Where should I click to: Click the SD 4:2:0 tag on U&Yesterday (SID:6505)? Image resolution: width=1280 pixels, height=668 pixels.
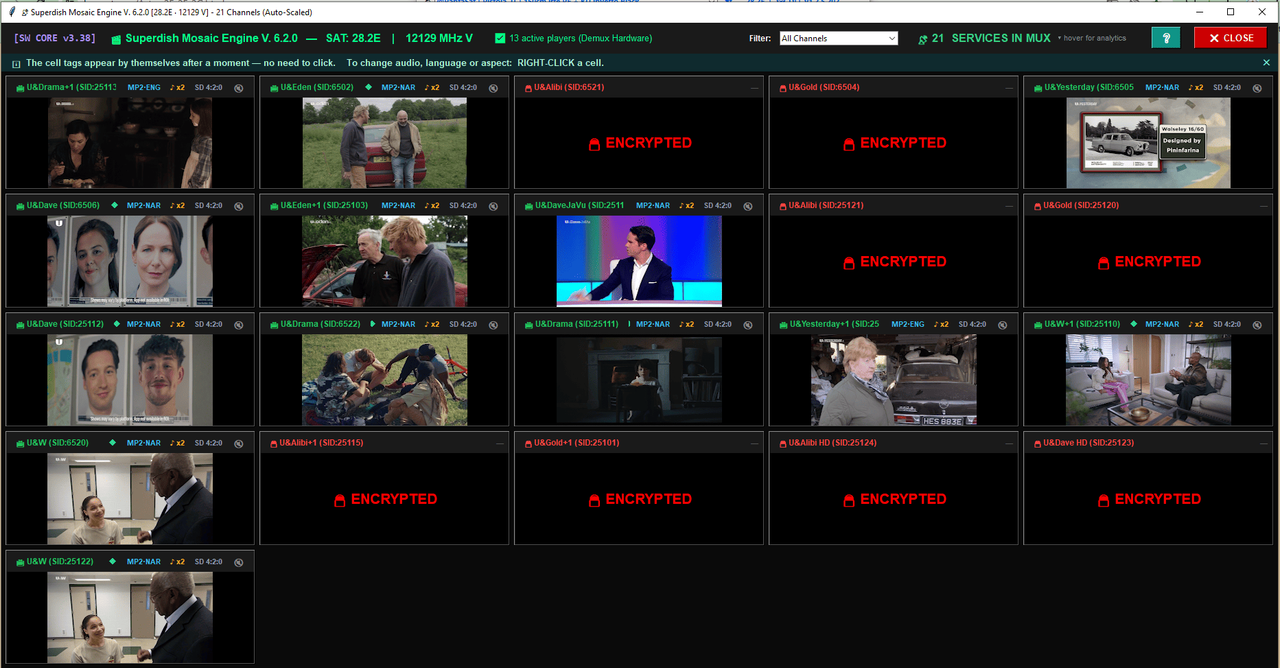pos(1225,88)
